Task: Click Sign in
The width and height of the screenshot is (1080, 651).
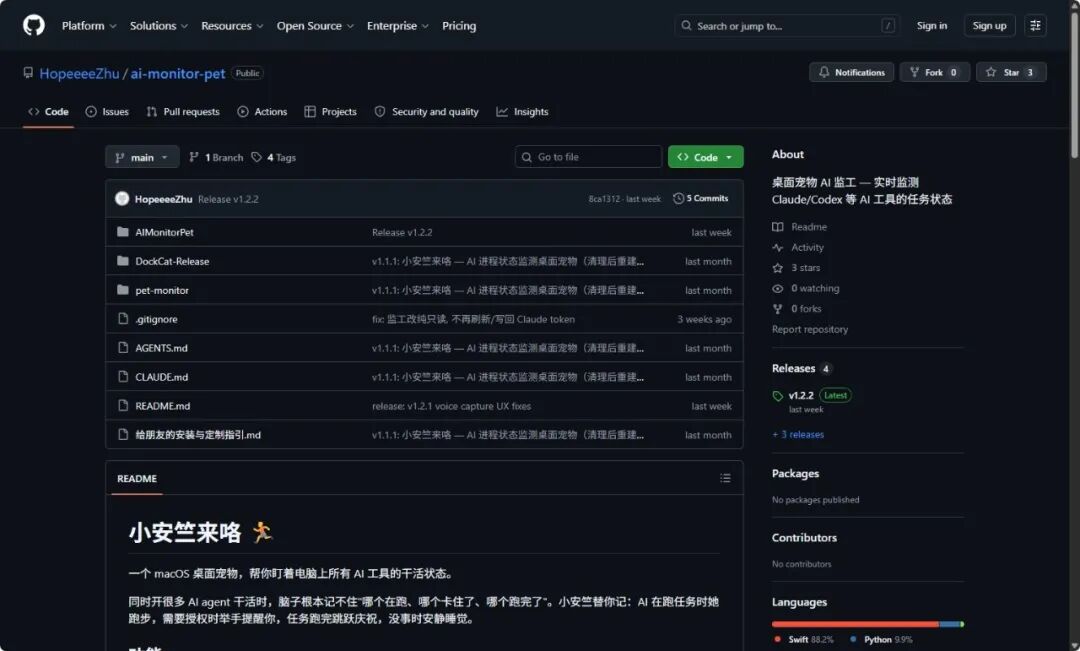Action: 931,25
